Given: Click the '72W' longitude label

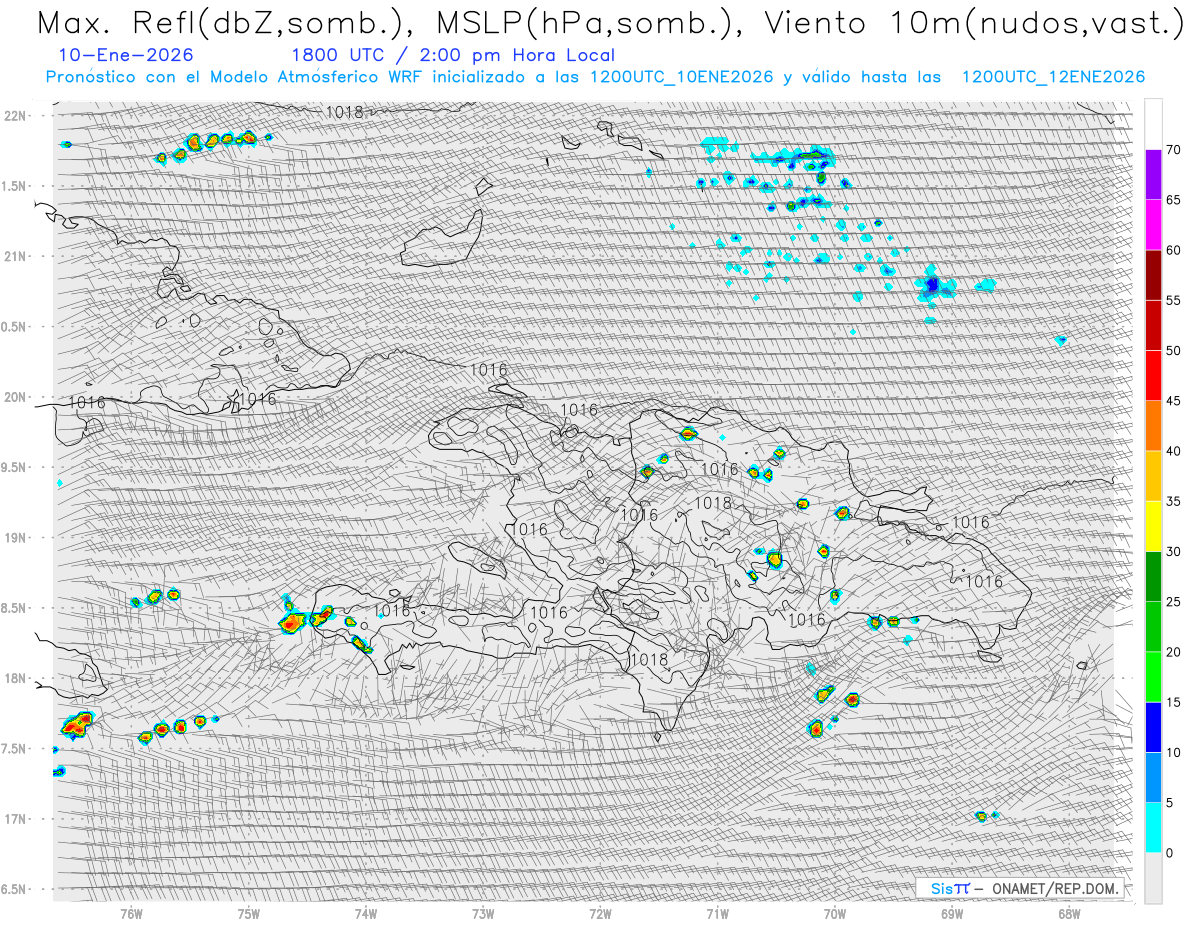Looking at the screenshot, I should tap(600, 913).
